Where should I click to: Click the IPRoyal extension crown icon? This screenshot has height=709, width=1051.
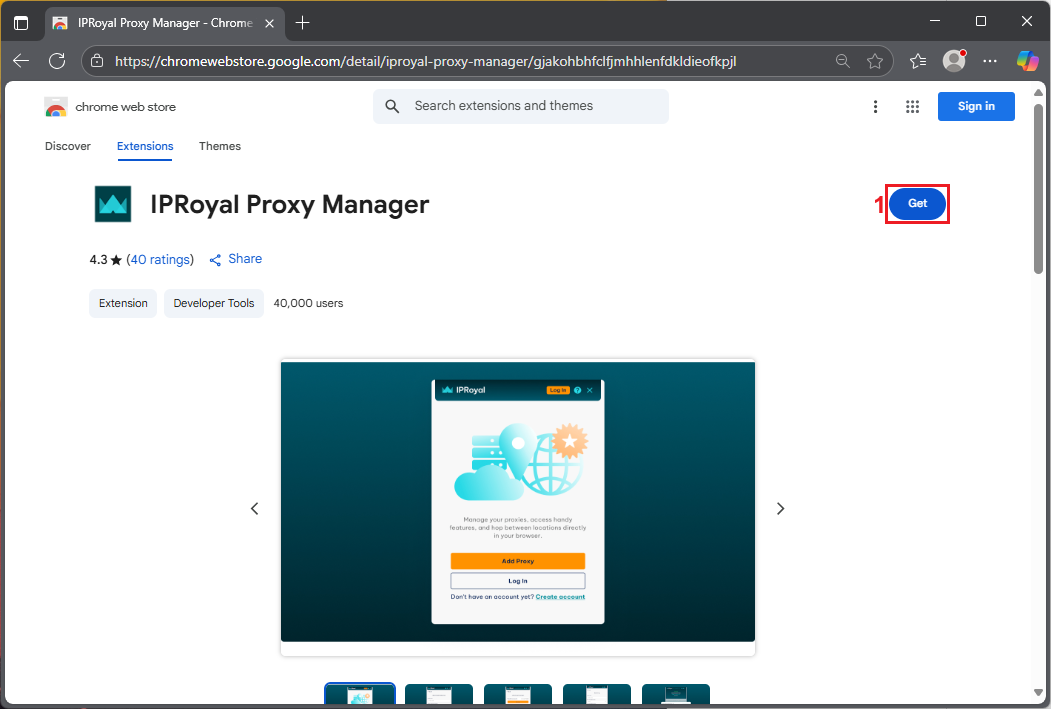coord(113,204)
